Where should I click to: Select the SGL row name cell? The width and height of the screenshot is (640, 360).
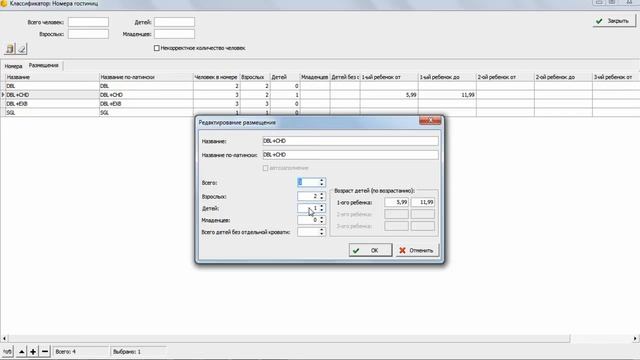(x=52, y=112)
